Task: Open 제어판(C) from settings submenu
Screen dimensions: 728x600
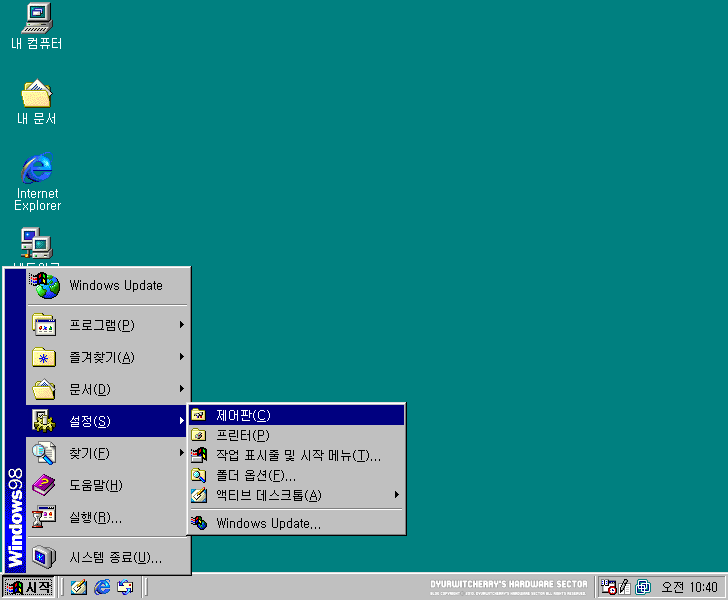Action: tap(297, 415)
